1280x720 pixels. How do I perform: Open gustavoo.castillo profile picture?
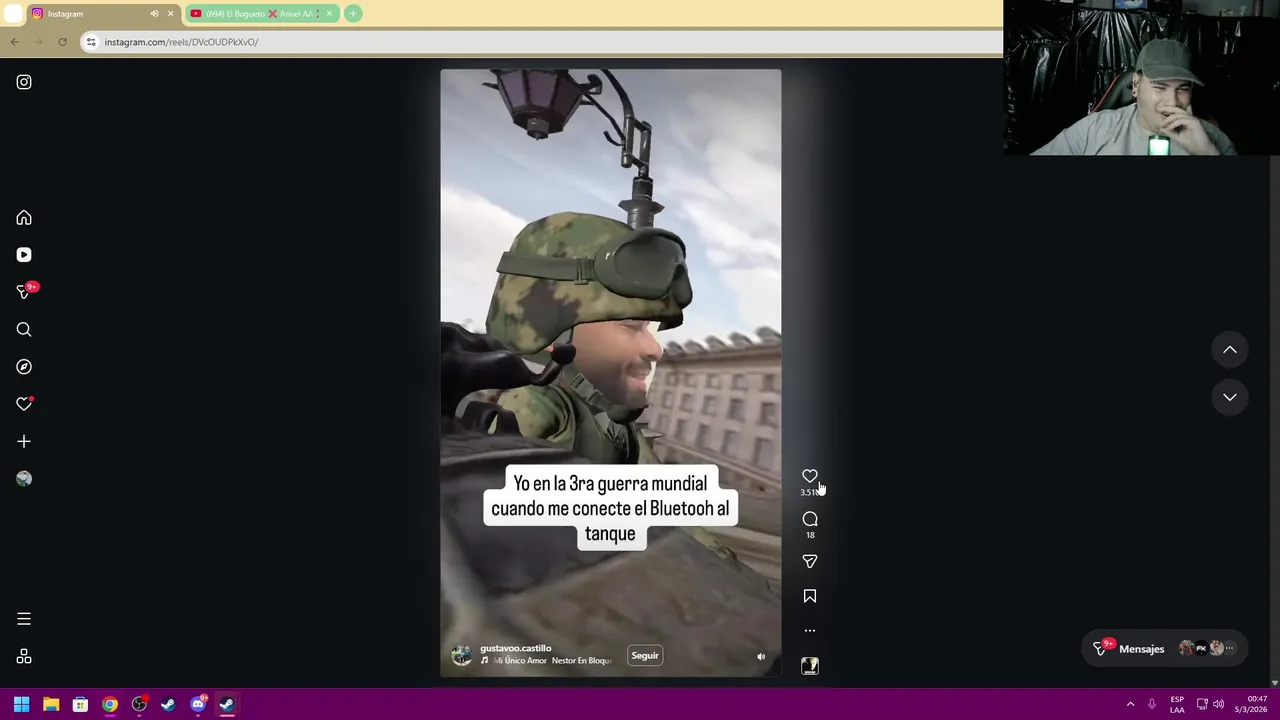tap(461, 655)
